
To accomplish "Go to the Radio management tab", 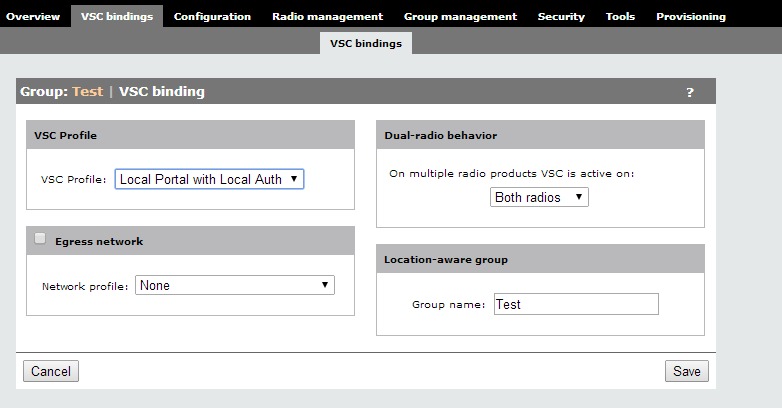I will pos(328,16).
